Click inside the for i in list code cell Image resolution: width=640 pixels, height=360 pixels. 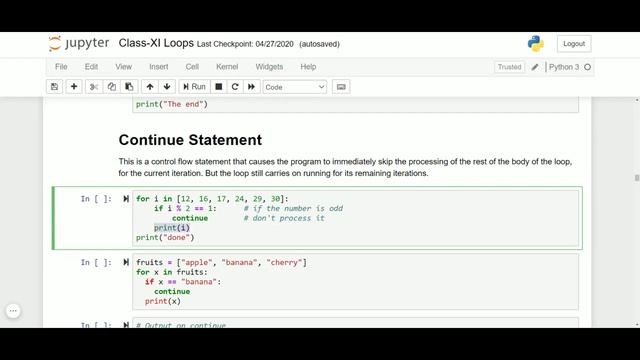coord(355,218)
